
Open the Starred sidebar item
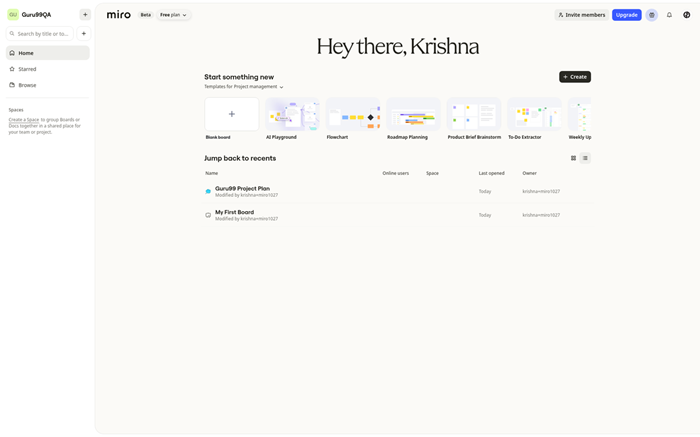48,69
